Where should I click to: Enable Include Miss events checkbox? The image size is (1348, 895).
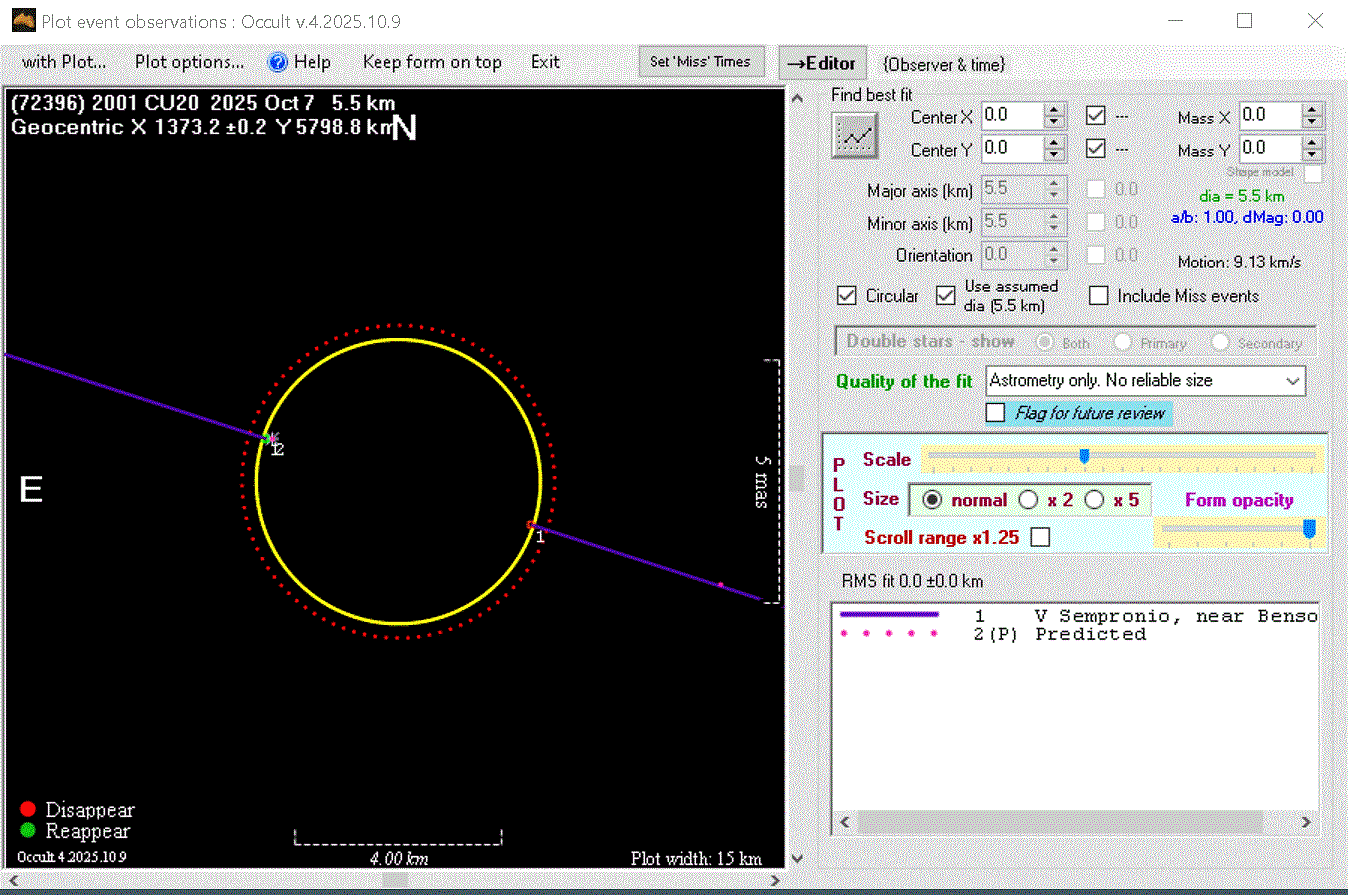(x=1099, y=296)
